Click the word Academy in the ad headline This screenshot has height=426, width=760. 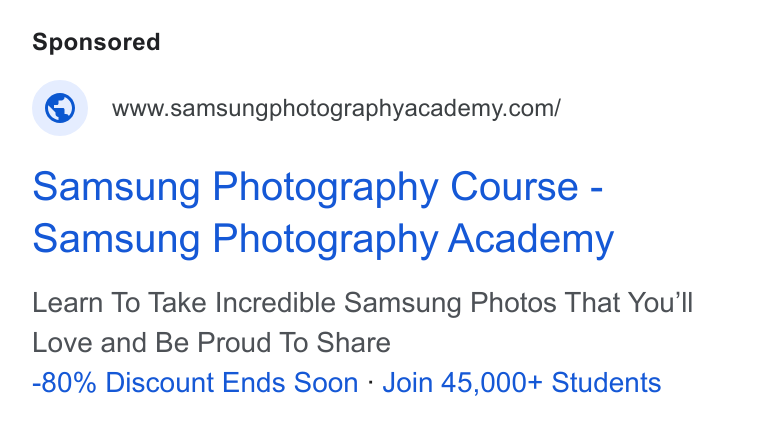(x=531, y=239)
